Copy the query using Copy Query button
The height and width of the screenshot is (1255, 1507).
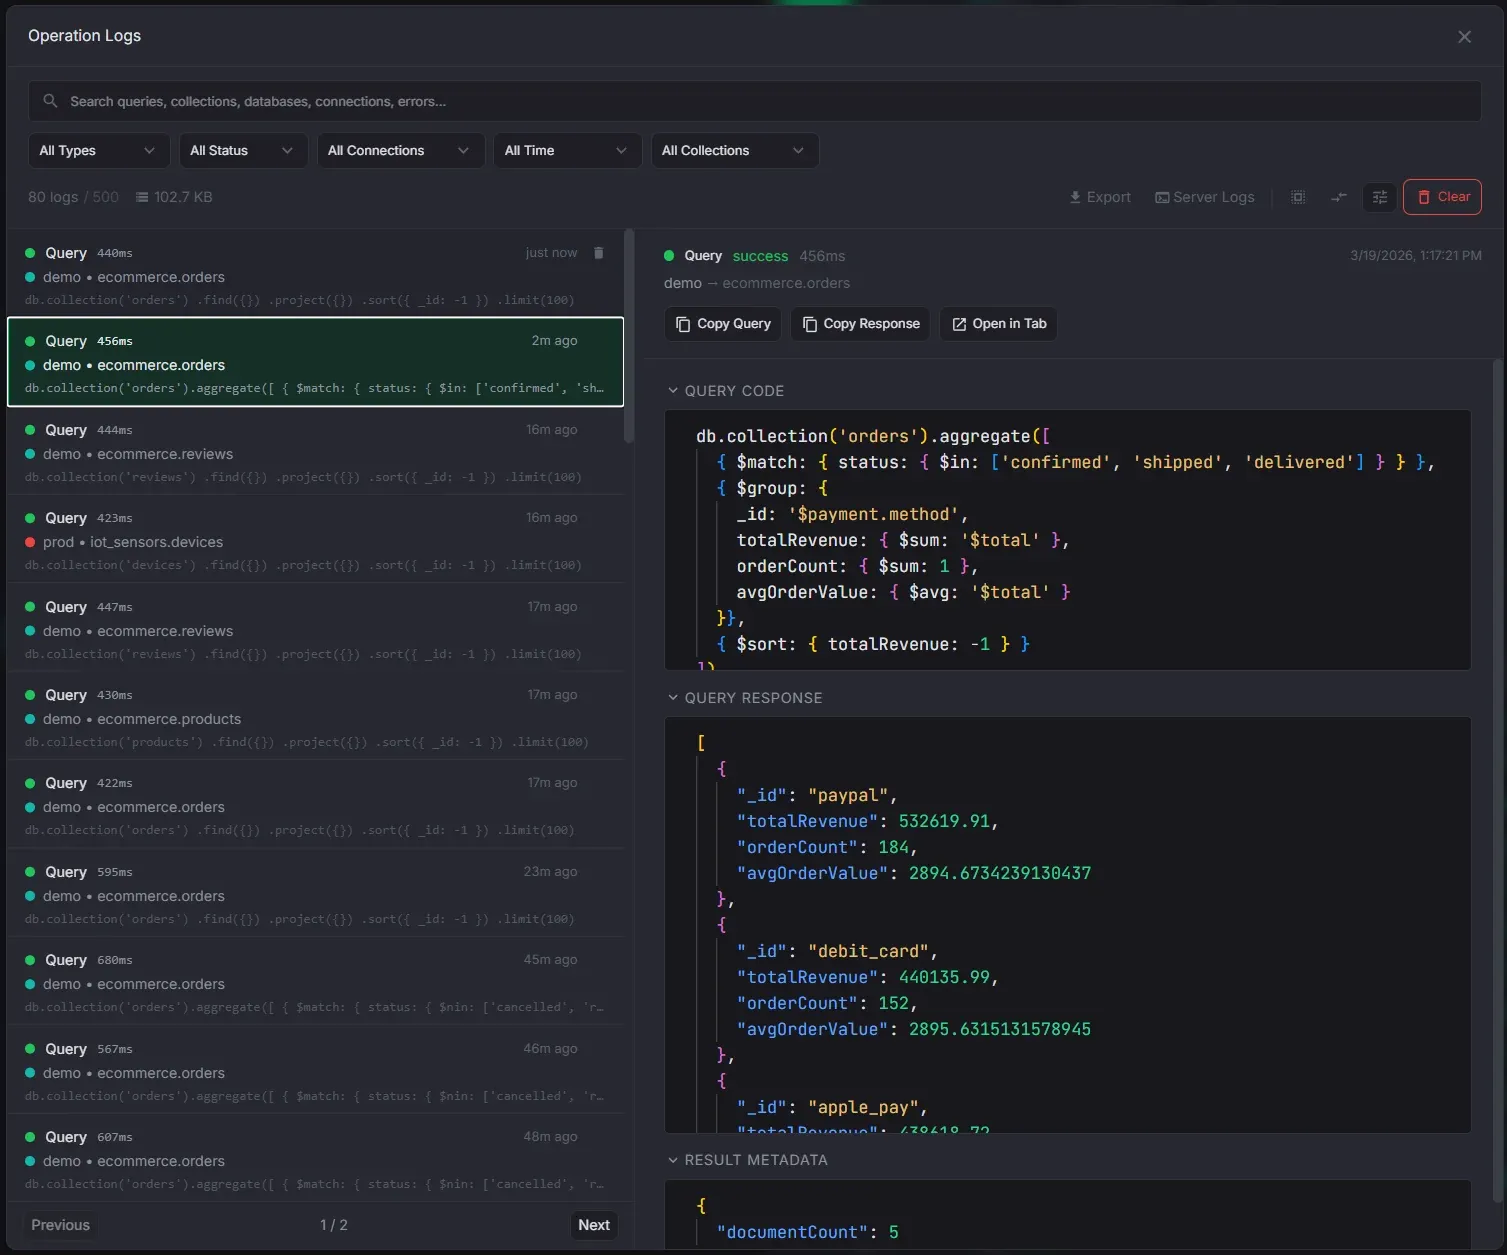click(x=723, y=324)
